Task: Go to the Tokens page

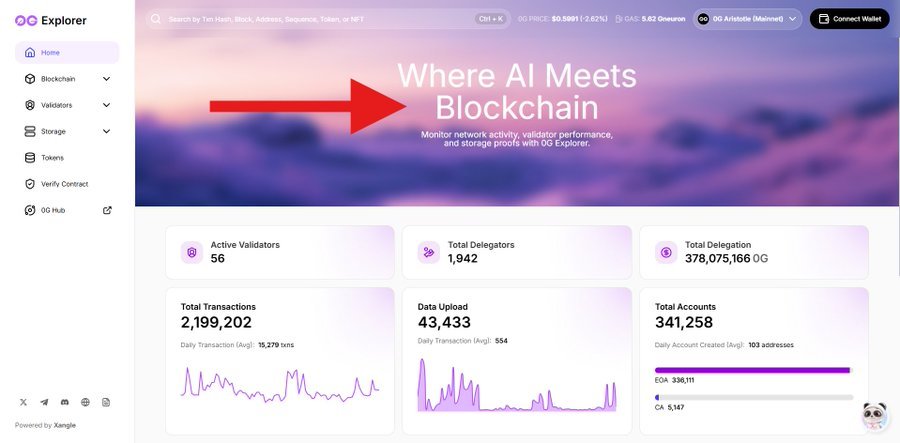Action: click(52, 158)
